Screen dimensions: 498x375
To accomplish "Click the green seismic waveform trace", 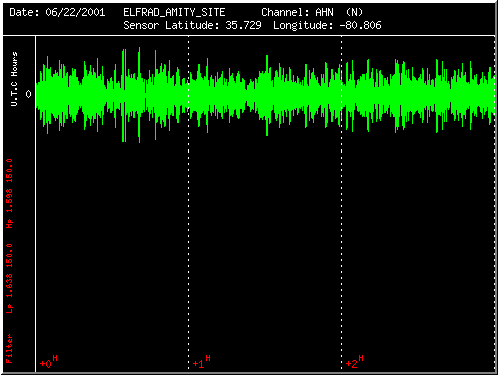I will [265, 95].
